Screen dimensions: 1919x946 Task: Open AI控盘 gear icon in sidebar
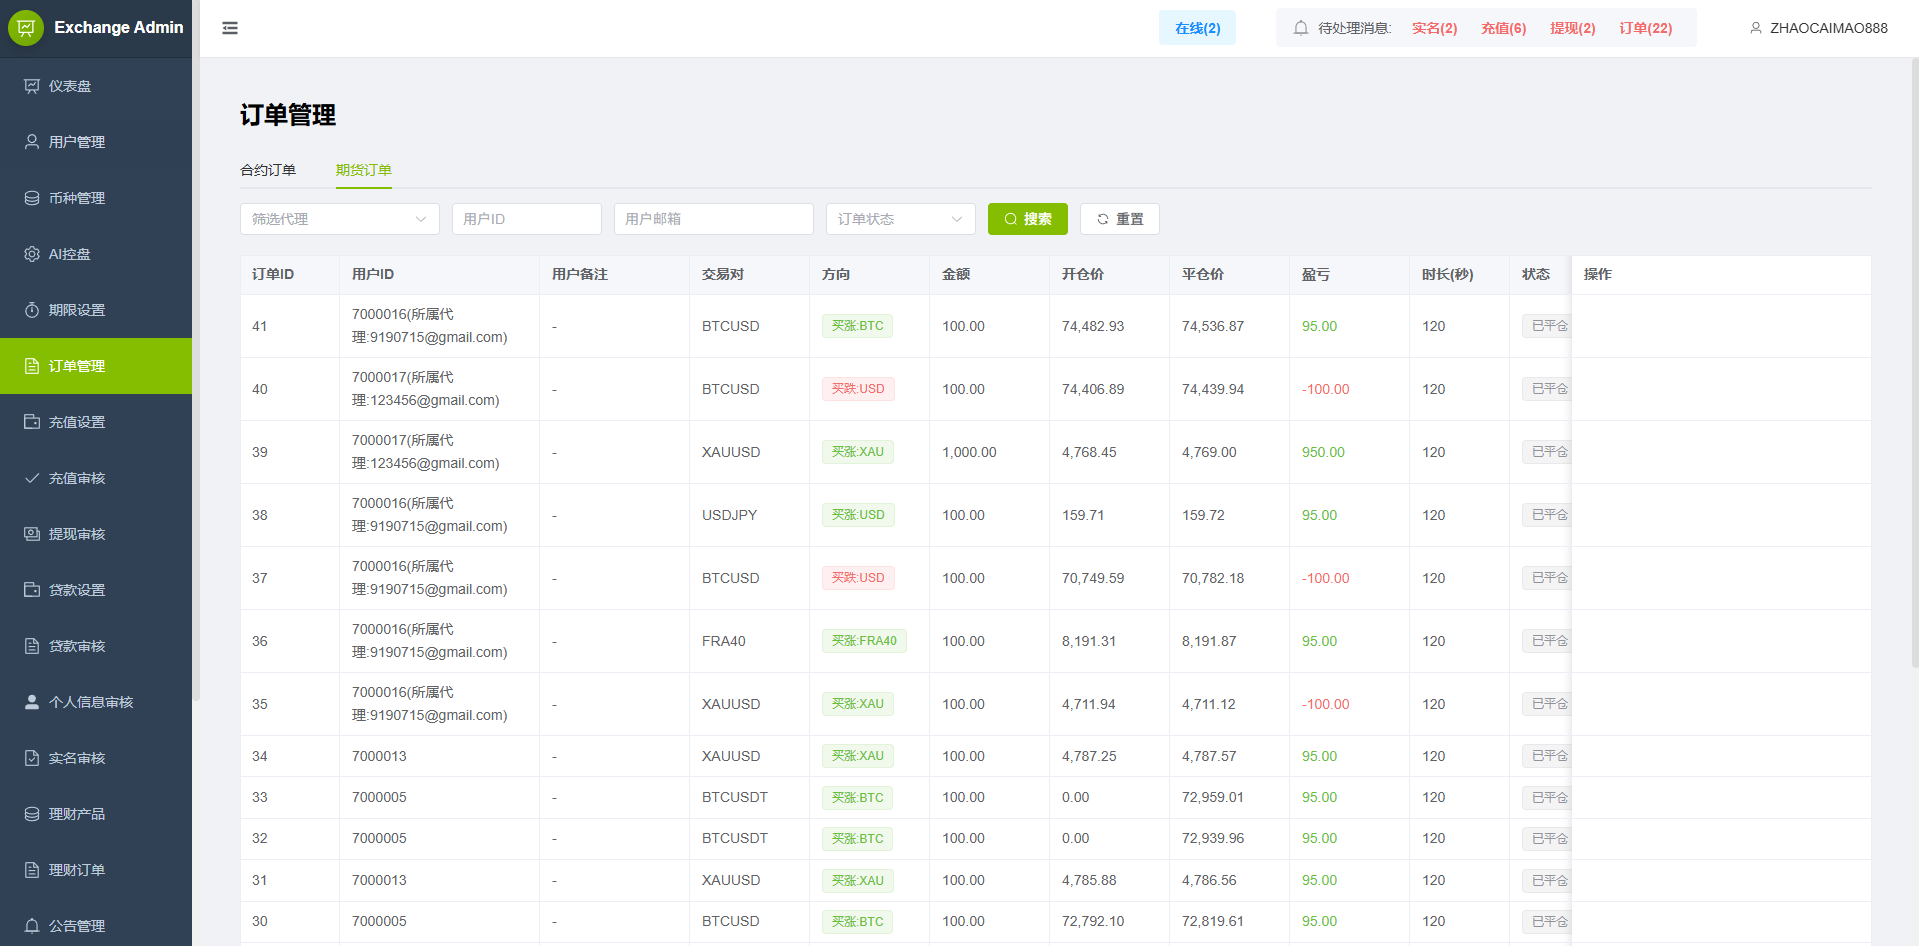32,254
